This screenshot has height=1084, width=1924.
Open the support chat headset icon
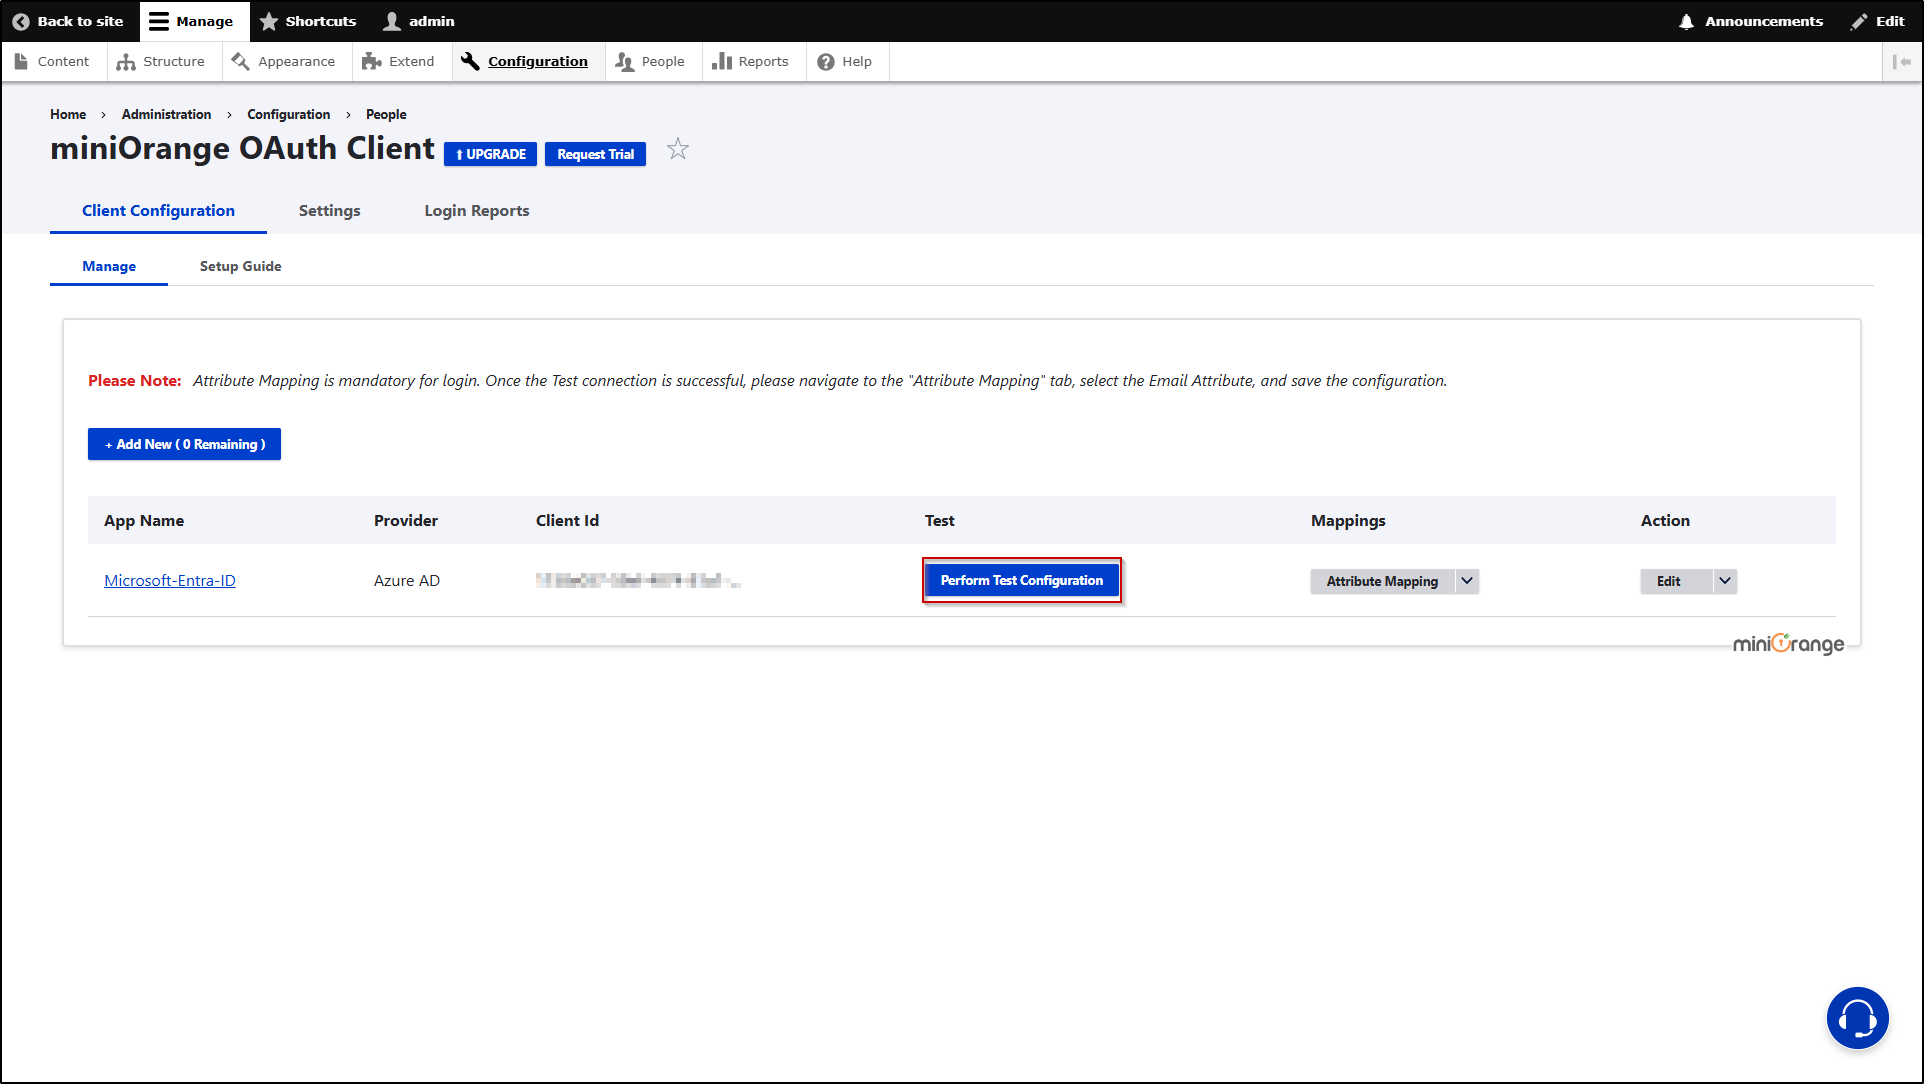pos(1857,1017)
